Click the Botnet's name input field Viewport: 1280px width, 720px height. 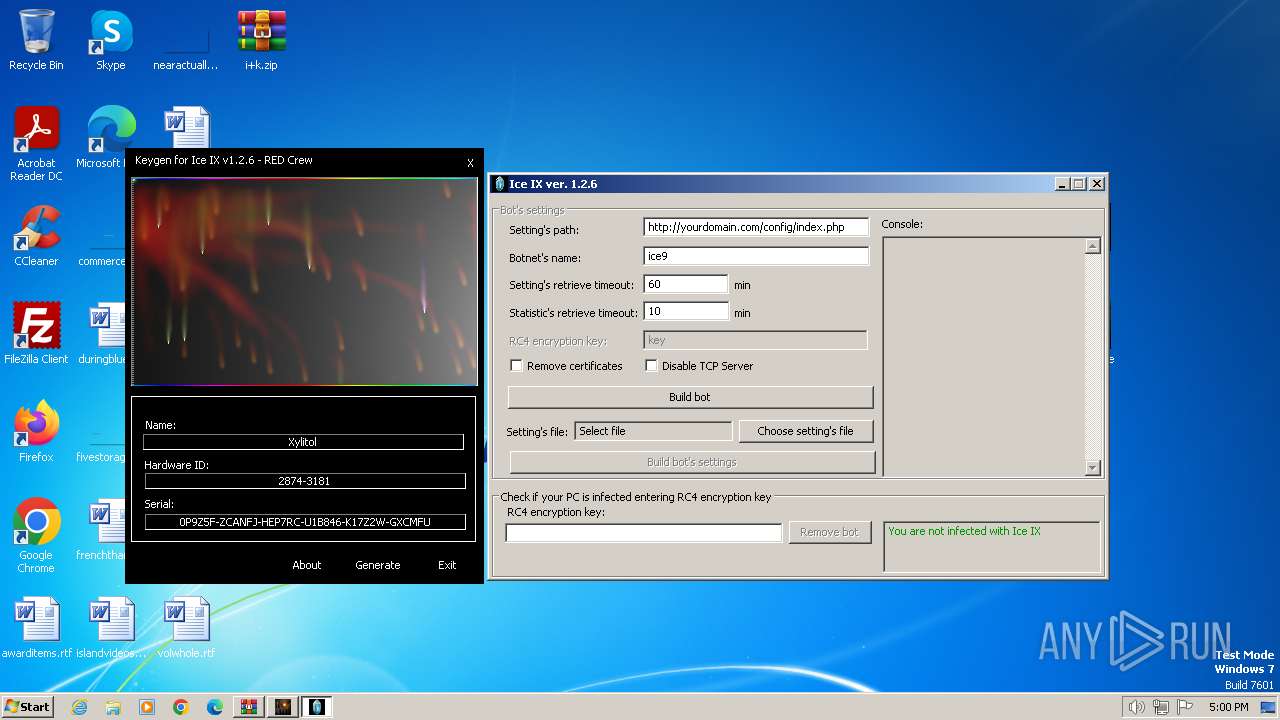756,256
